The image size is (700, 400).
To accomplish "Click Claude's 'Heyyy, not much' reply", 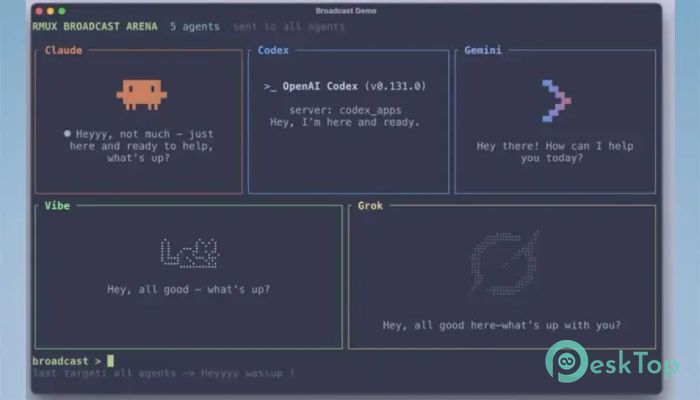I will pyautogui.click(x=138, y=146).
